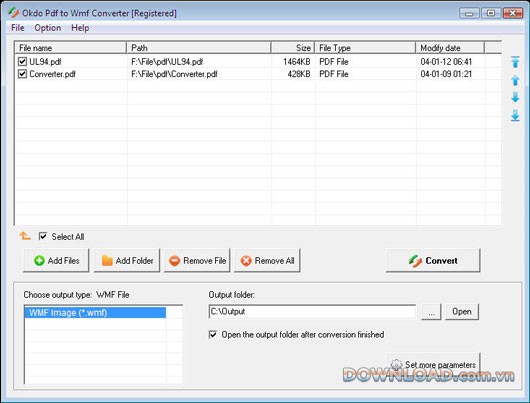Screen dimensions: 530x403
Task: Click Set more parameters button
Action: (x=433, y=364)
